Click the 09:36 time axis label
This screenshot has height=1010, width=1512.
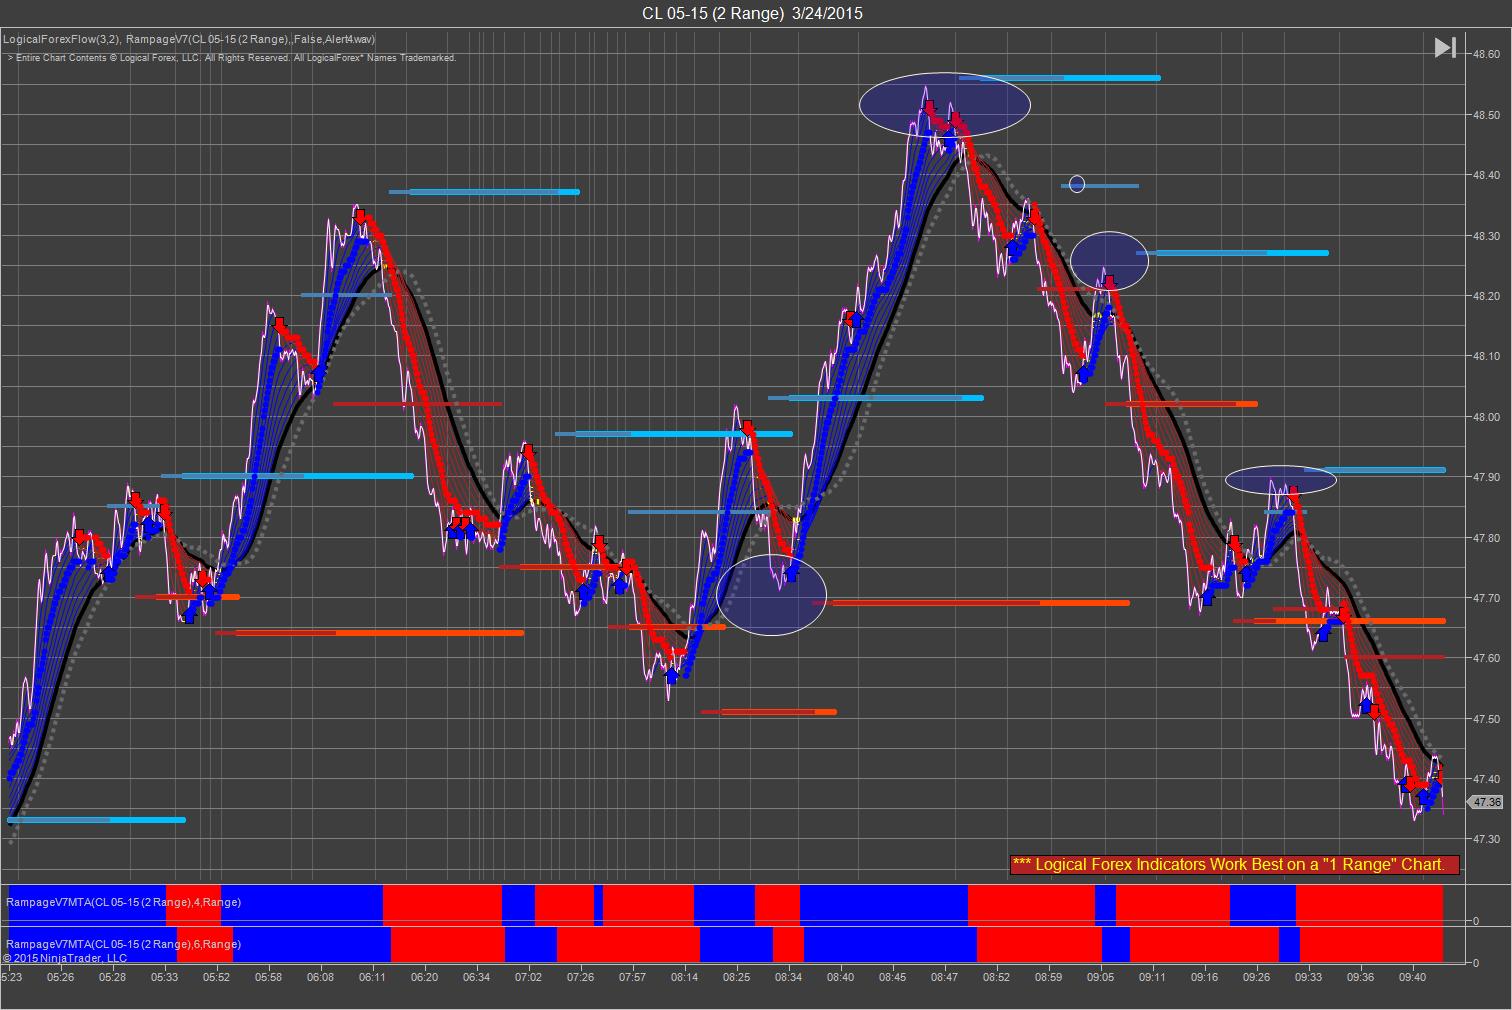1361,977
